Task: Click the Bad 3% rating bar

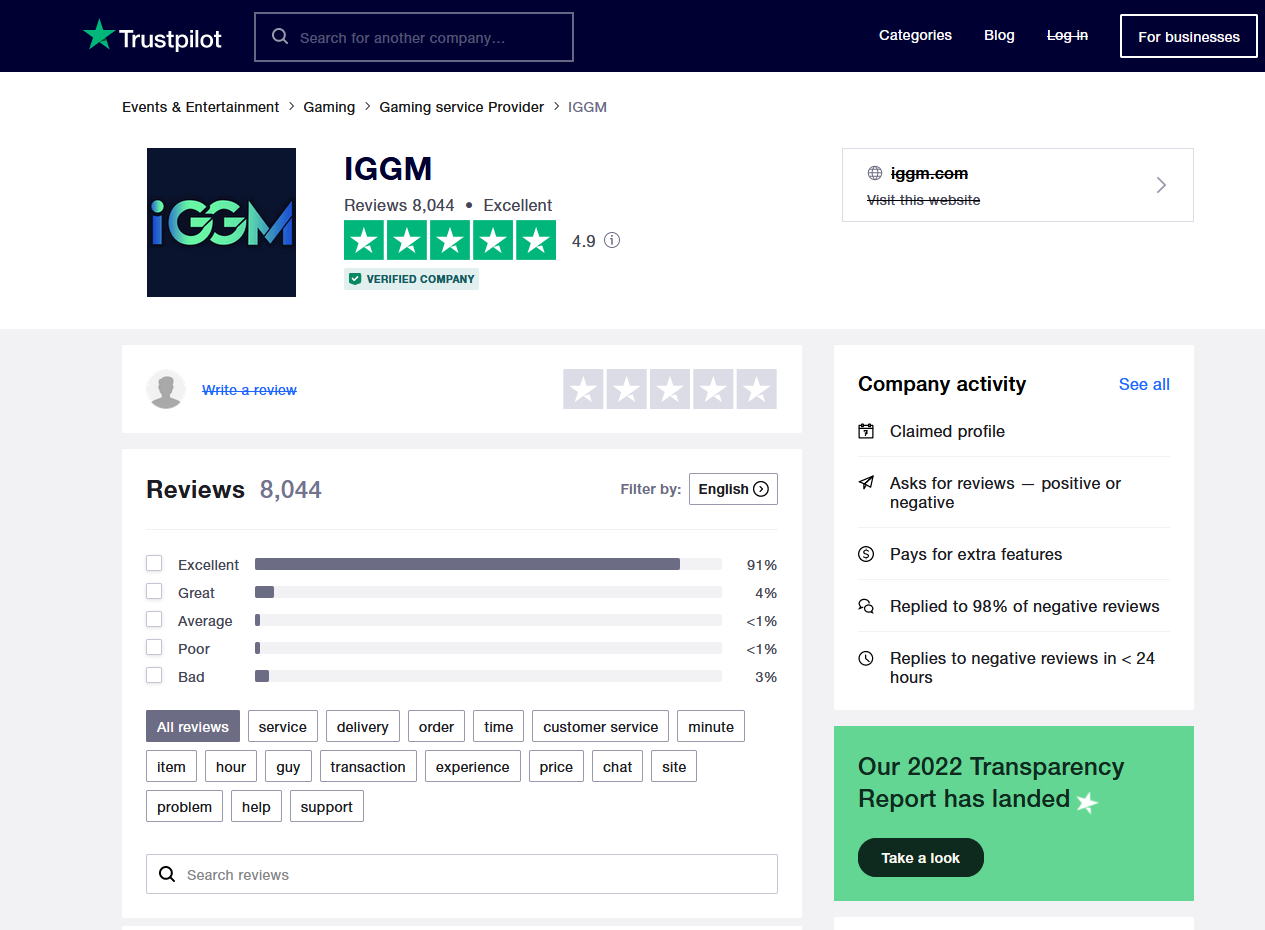Action: pos(488,676)
